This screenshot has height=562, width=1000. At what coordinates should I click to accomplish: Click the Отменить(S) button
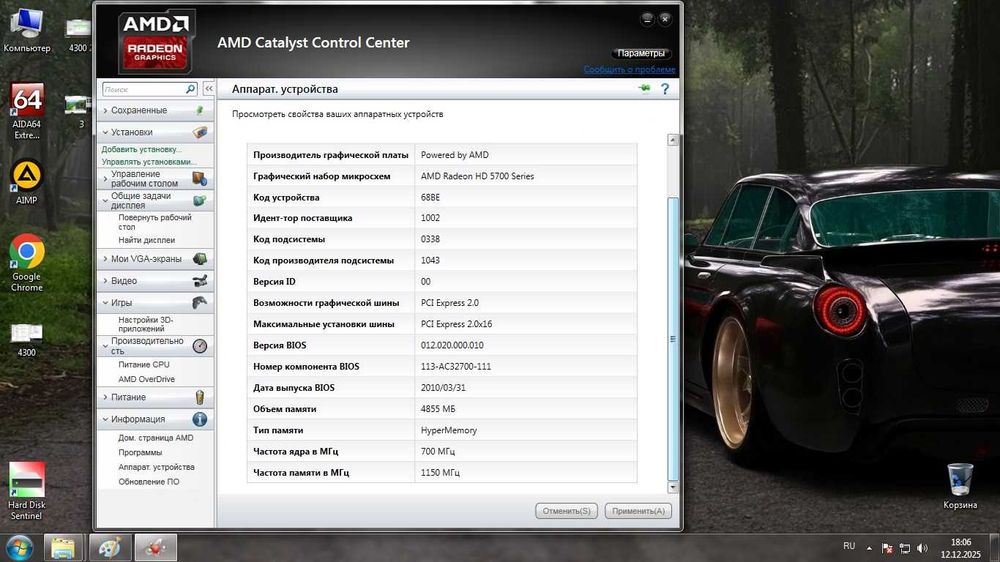[566, 511]
